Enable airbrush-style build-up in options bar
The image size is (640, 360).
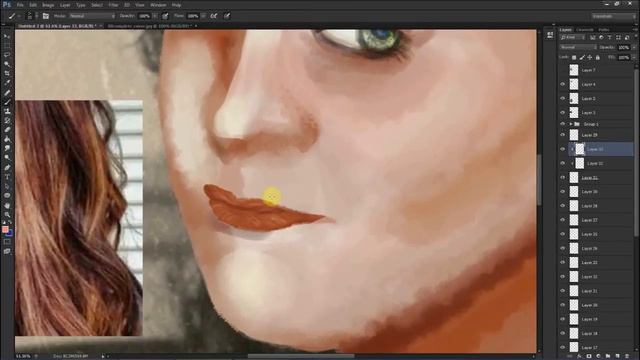213,16
